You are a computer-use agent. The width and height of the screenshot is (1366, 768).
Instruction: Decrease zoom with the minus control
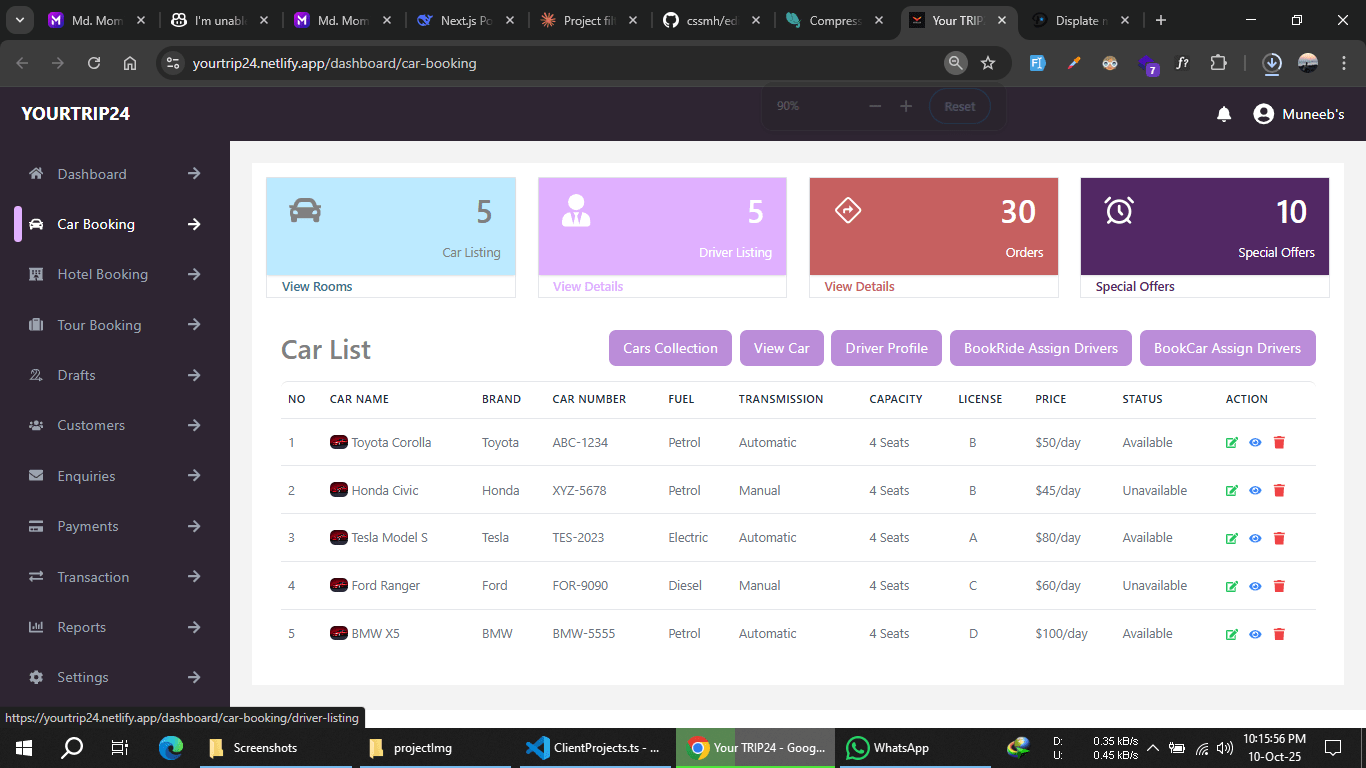(874, 104)
